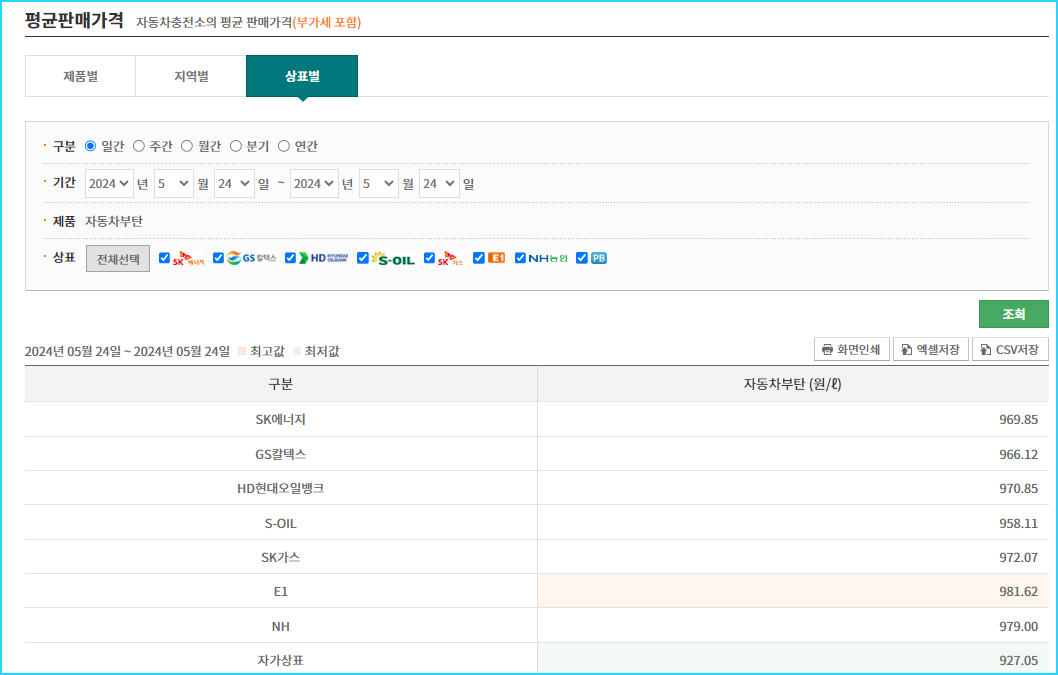Switch to the 상표별 tab
The image size is (1058, 675).
(x=302, y=76)
